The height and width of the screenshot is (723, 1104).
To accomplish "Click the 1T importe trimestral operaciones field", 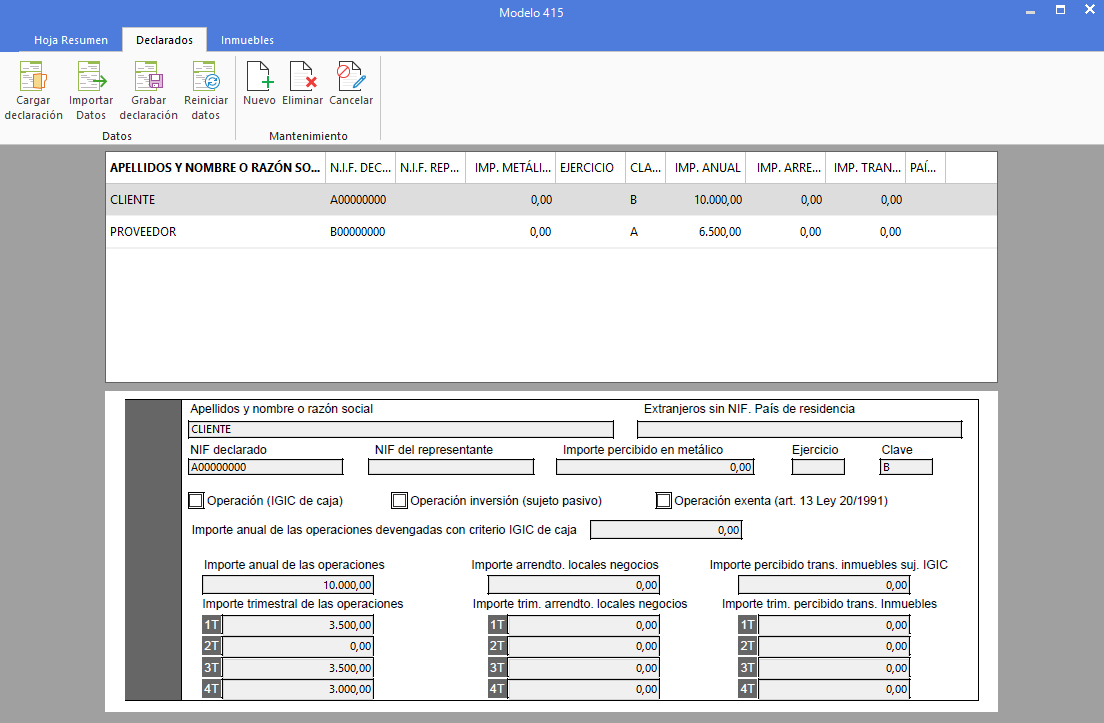I will pyautogui.click(x=298, y=625).
